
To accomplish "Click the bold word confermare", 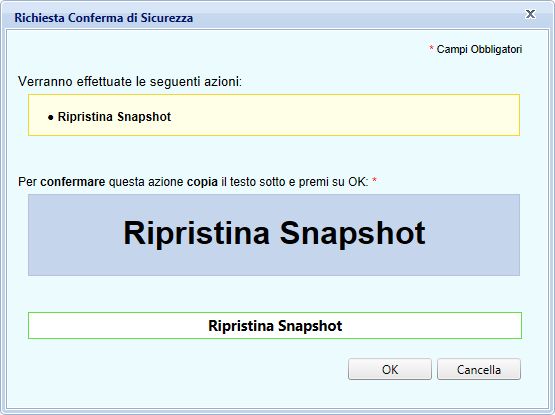I will (x=73, y=182).
